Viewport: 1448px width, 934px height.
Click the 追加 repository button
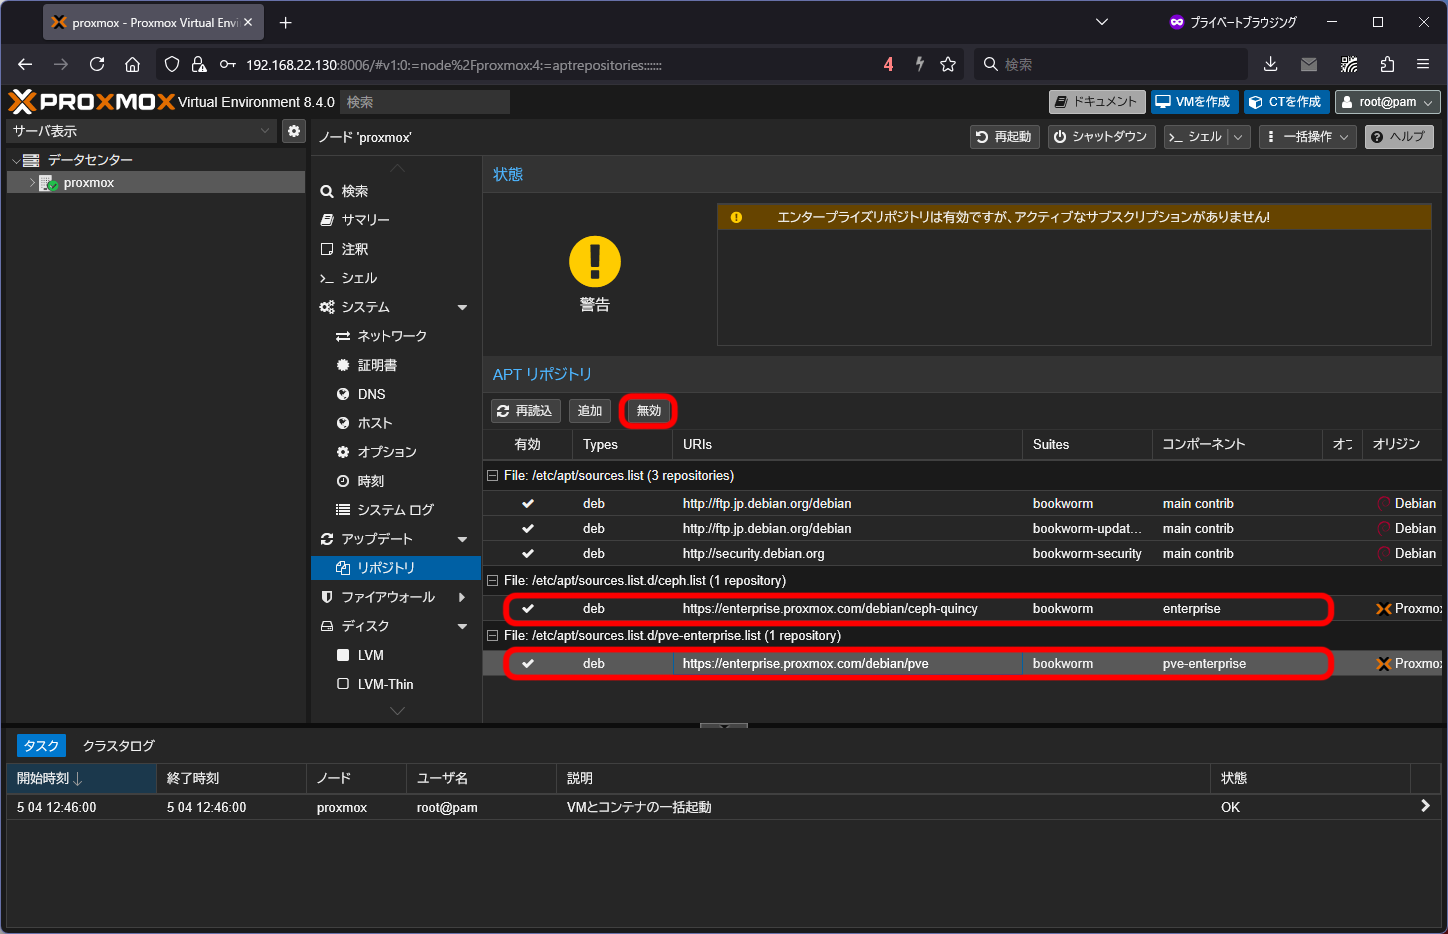590,411
